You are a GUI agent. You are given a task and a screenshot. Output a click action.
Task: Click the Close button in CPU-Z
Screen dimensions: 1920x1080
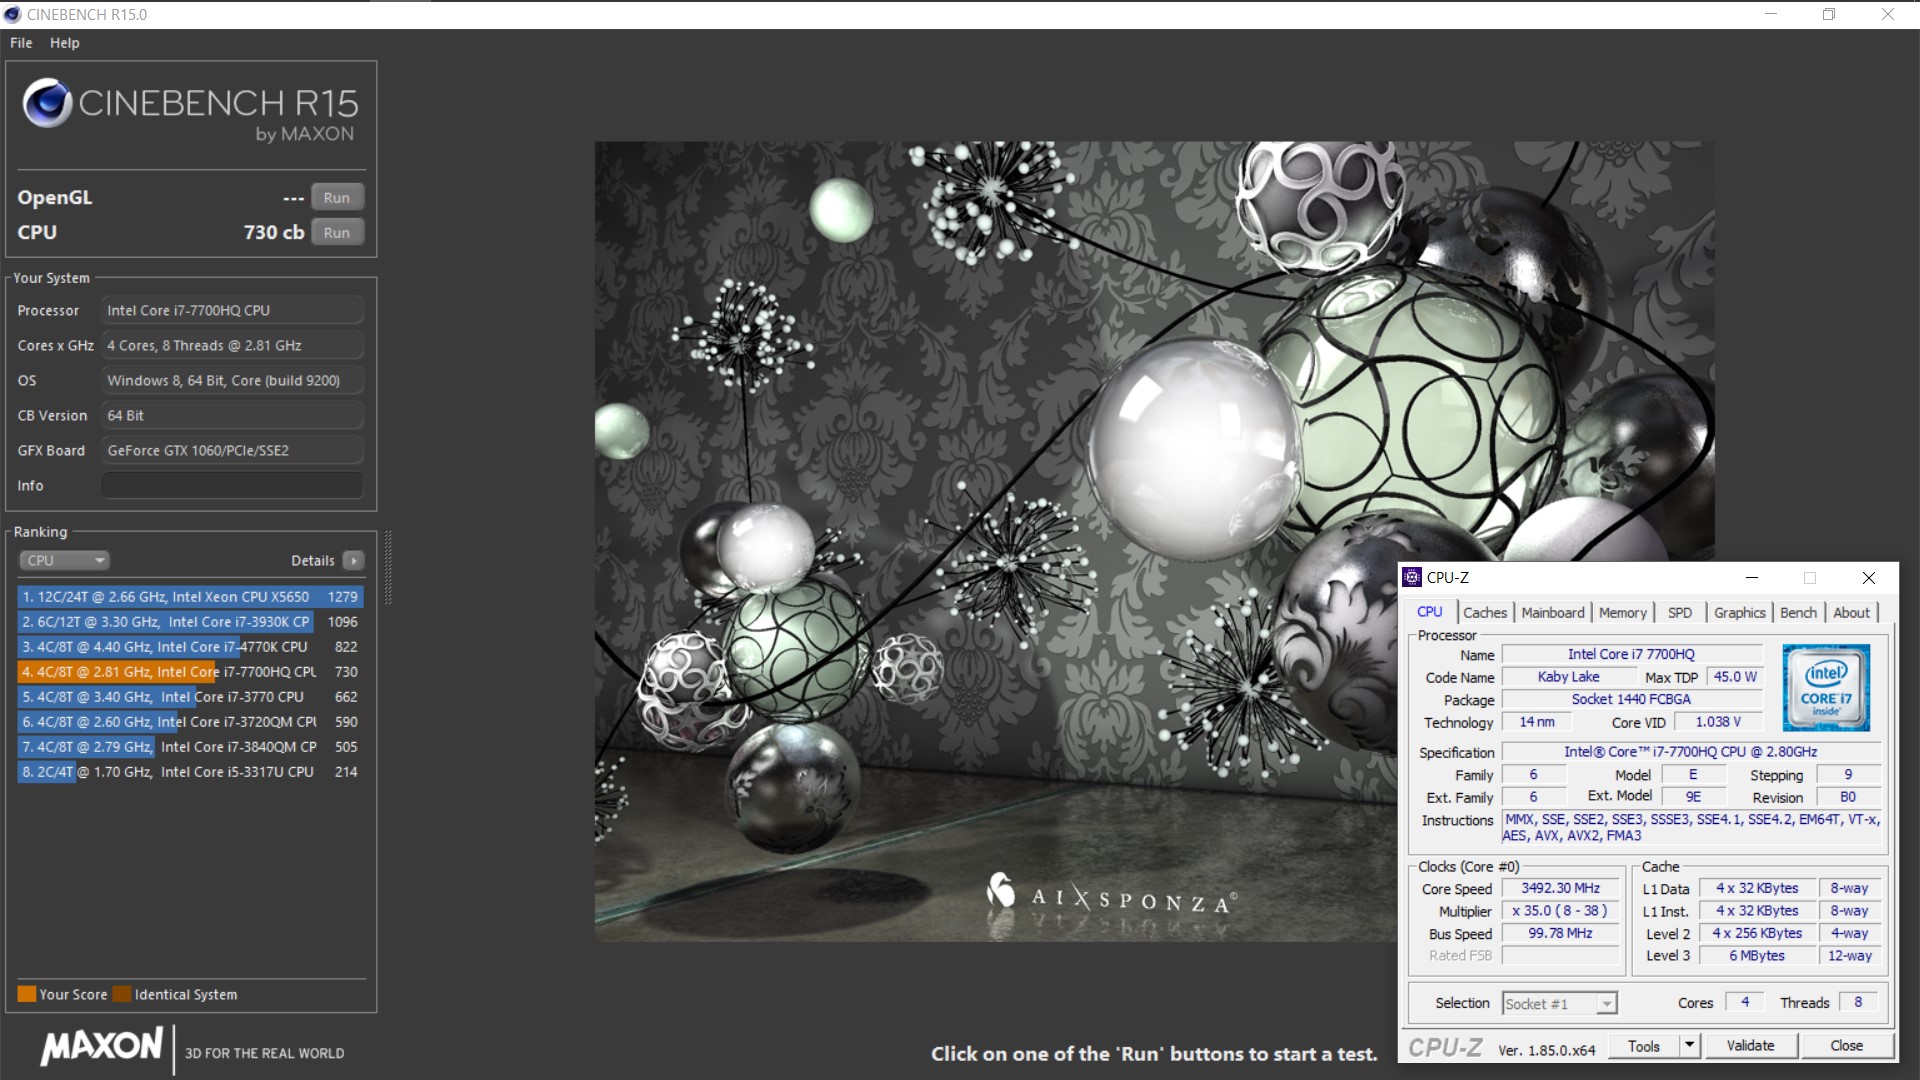point(1846,1046)
